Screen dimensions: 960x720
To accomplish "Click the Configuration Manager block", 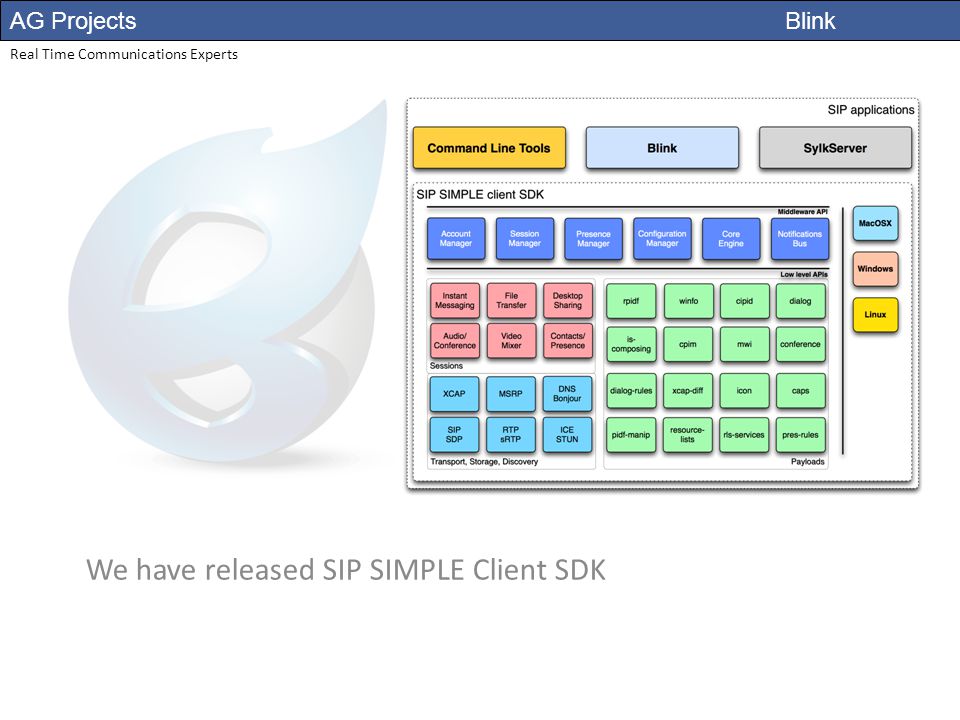I will (662, 239).
